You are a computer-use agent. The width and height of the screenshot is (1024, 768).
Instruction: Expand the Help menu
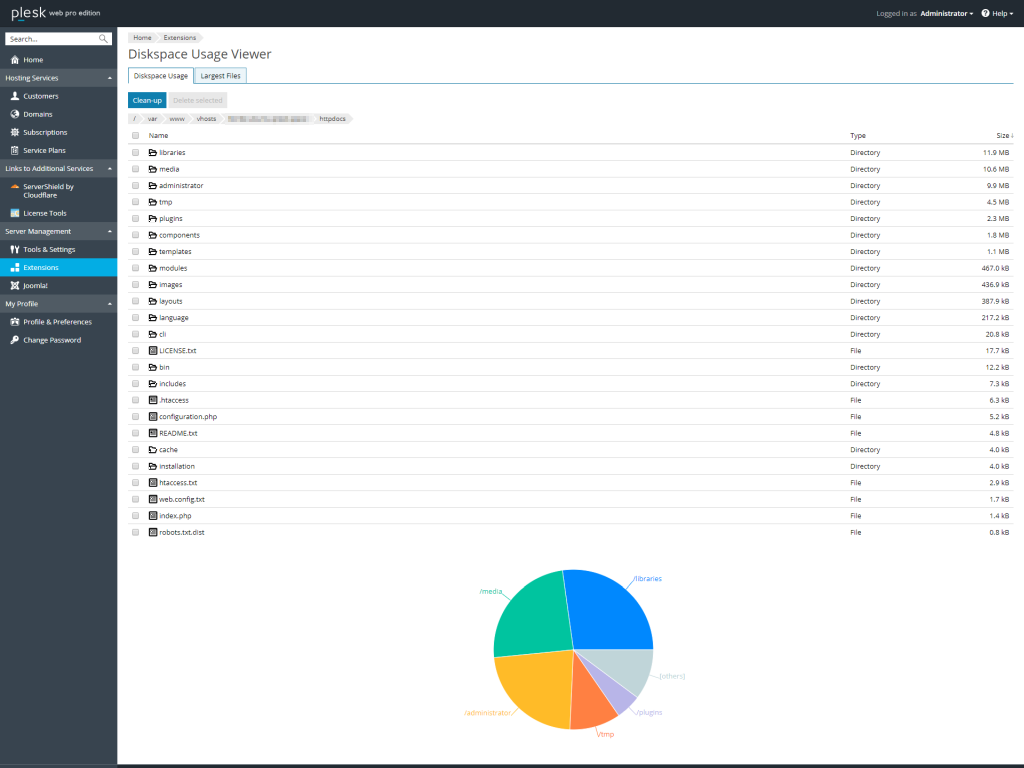click(997, 14)
